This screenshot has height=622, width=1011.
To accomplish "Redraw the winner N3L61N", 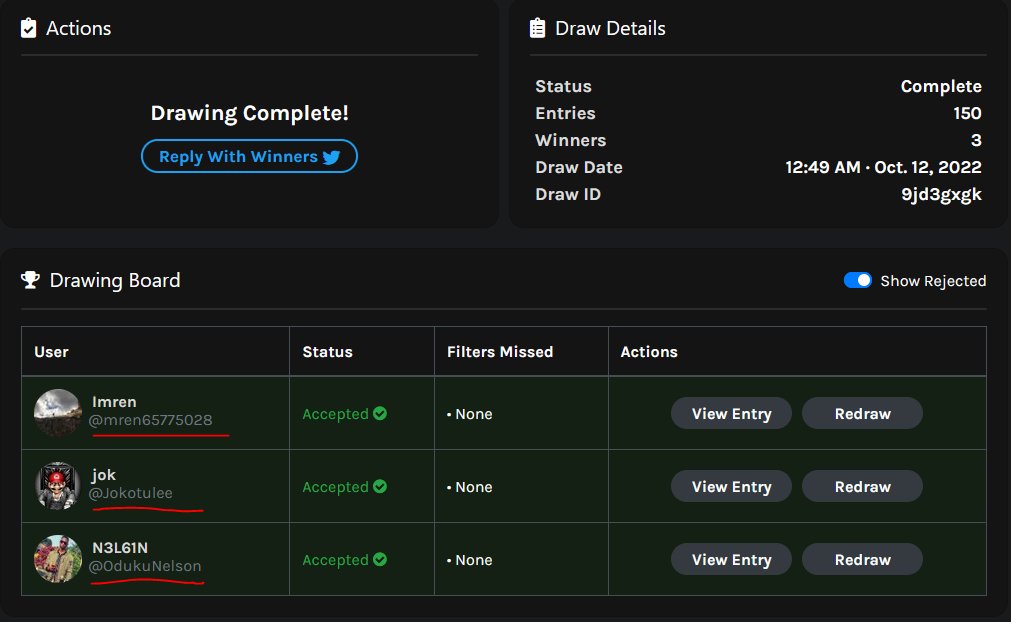I will (x=862, y=559).
